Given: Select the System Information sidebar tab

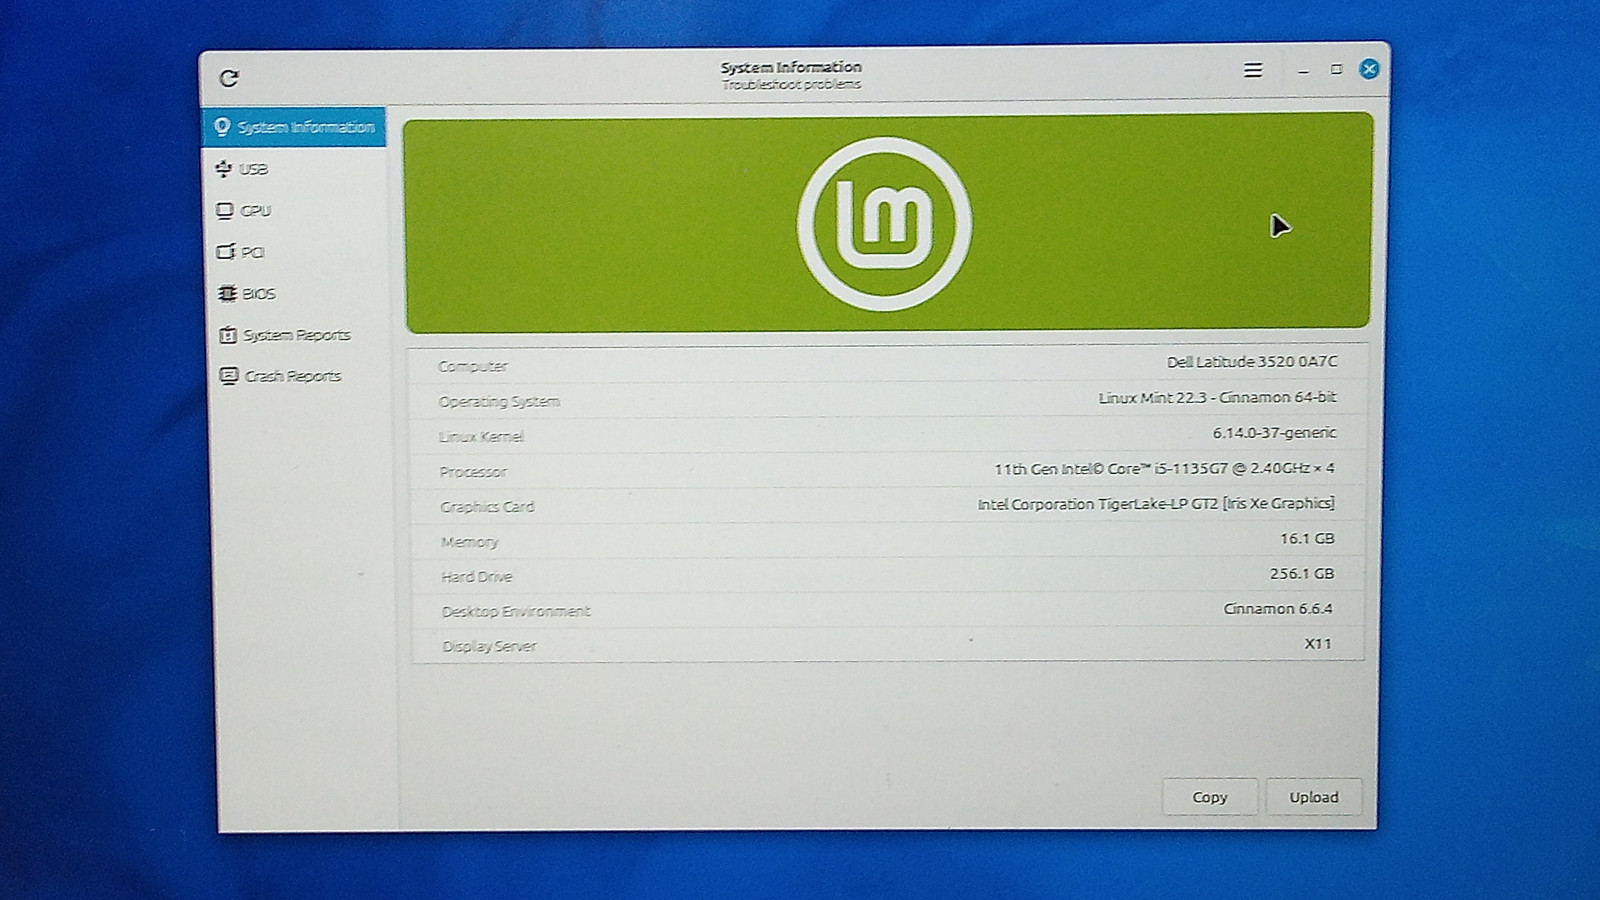Looking at the screenshot, I should (x=294, y=127).
